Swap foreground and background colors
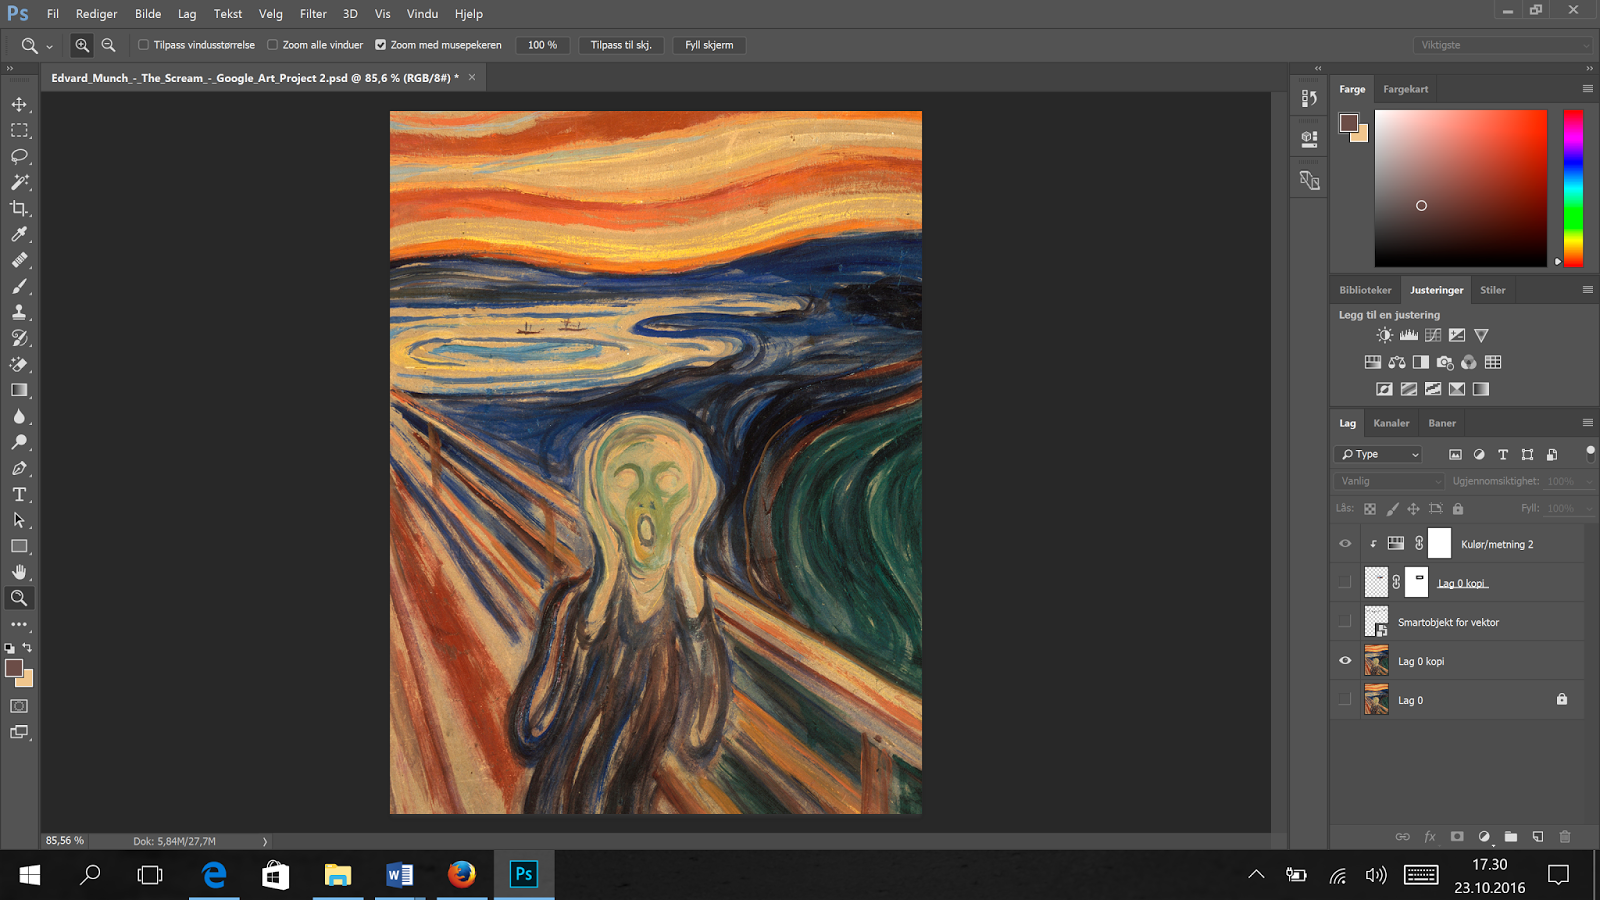The image size is (1600, 900). pyautogui.click(x=28, y=647)
